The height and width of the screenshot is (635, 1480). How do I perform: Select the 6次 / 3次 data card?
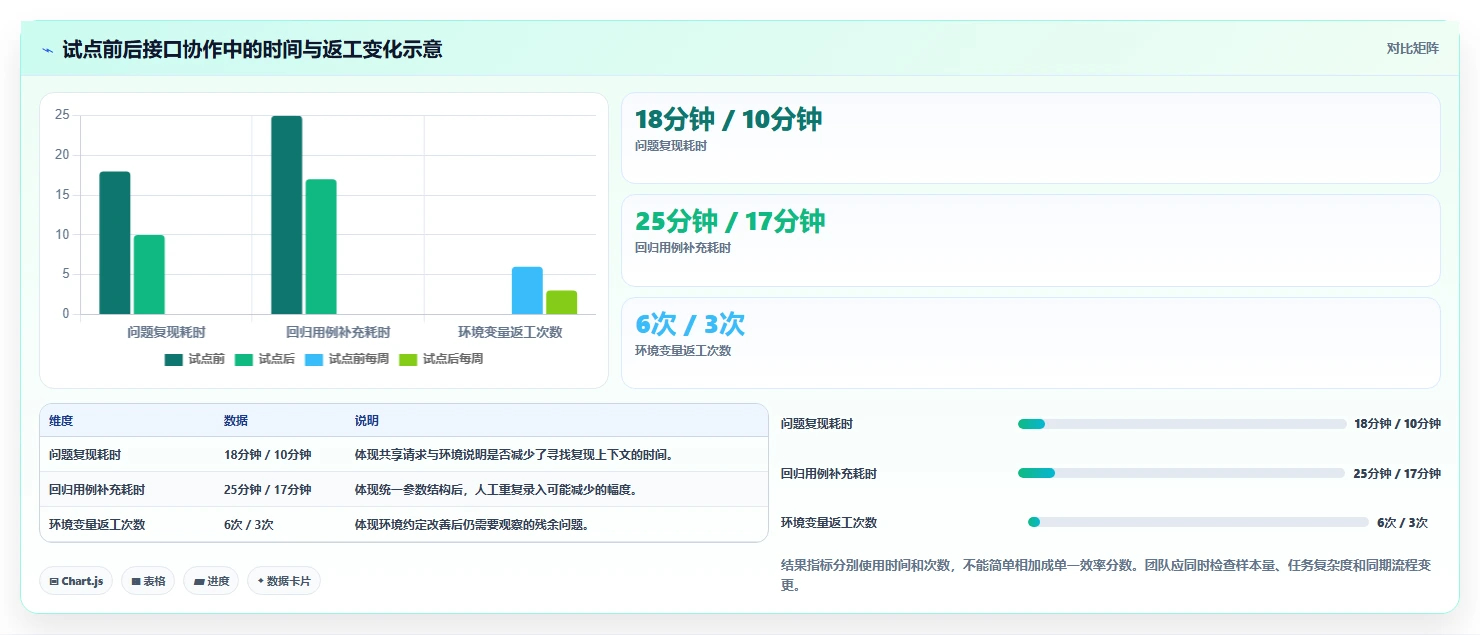1031,343
